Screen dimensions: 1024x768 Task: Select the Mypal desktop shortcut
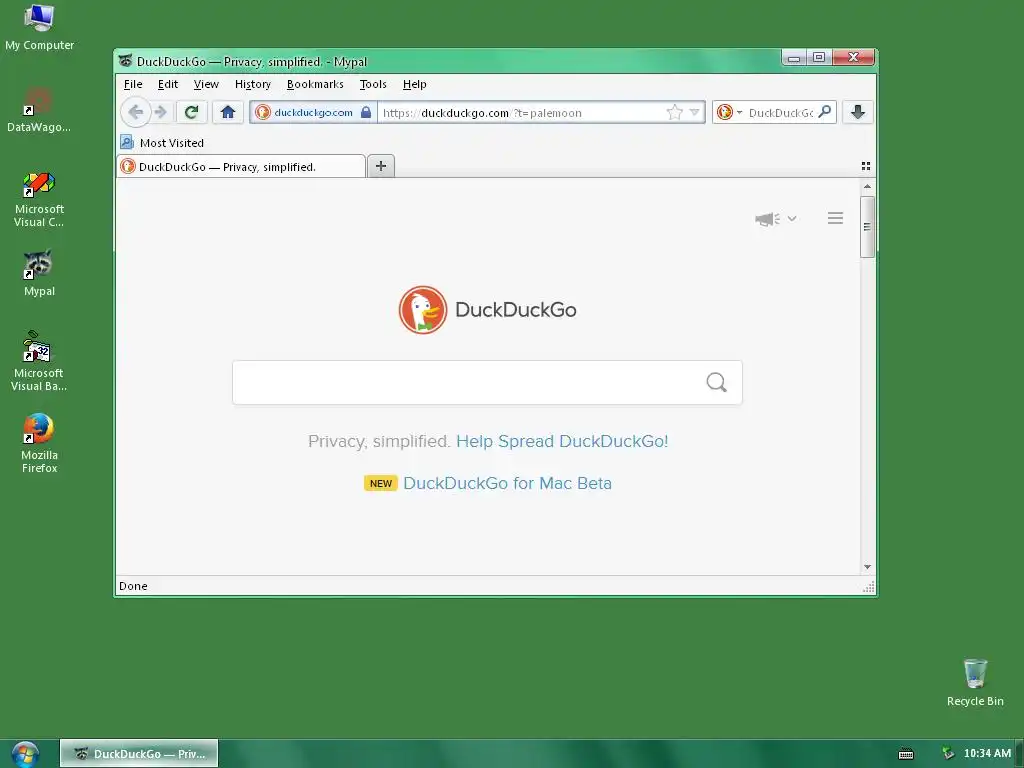point(39,274)
